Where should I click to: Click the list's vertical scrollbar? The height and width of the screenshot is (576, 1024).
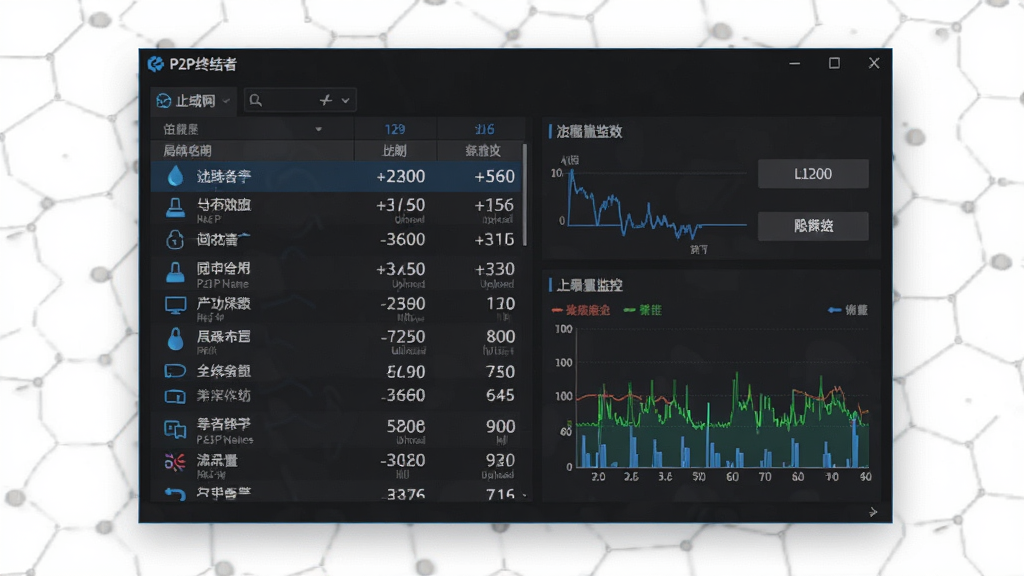(524, 195)
